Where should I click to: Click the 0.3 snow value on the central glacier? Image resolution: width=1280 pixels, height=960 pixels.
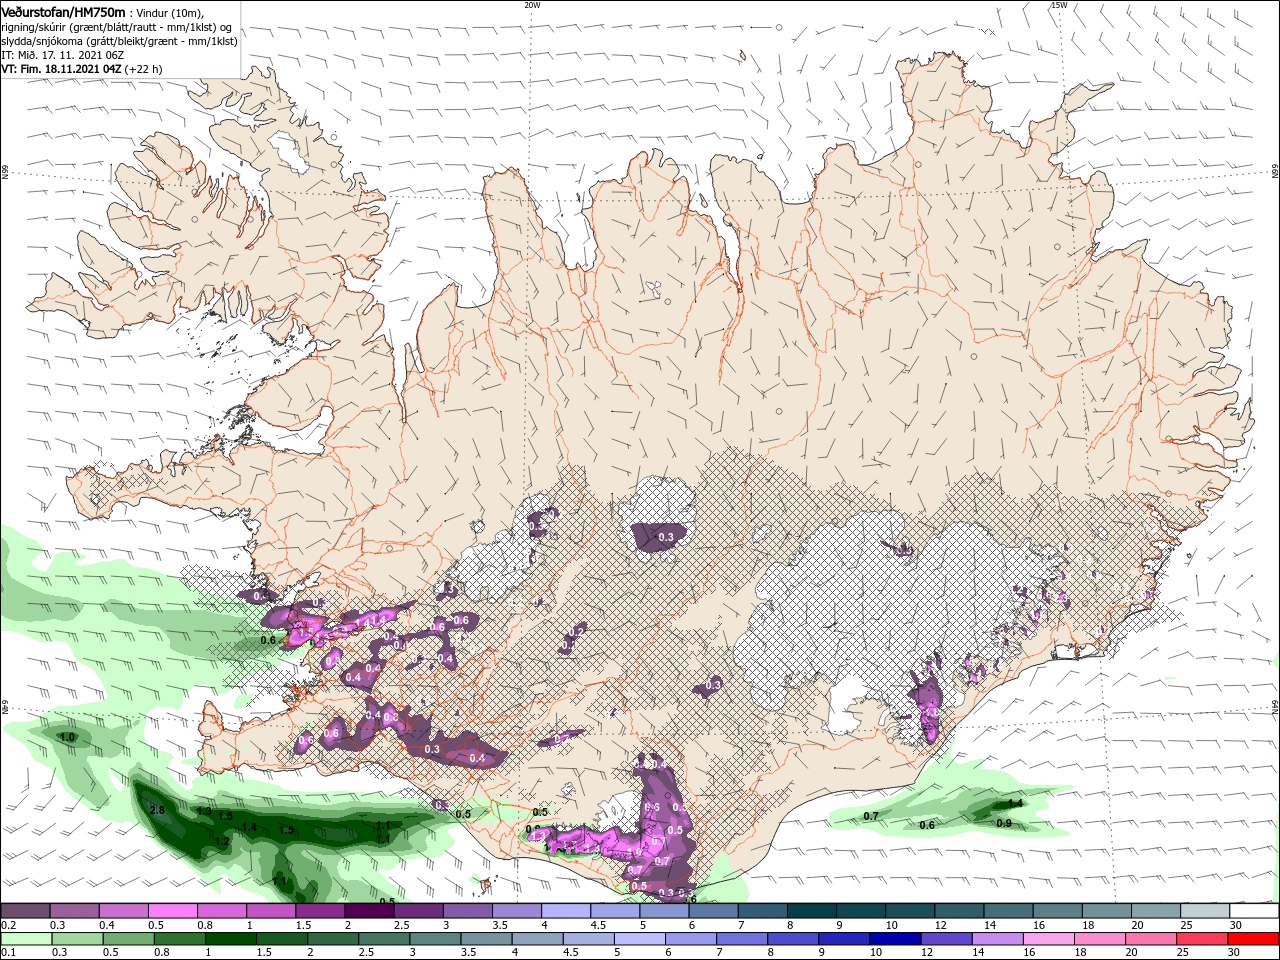[666, 538]
